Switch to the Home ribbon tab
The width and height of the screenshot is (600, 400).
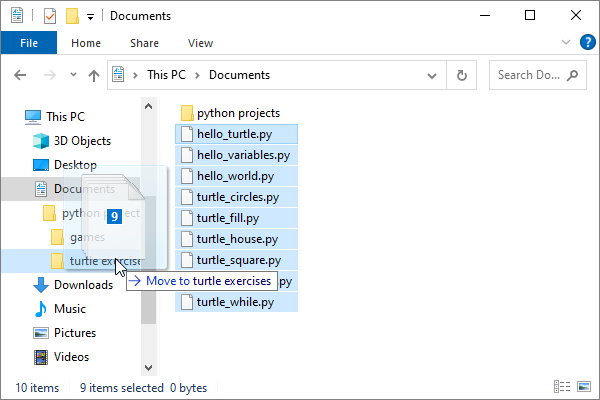coord(86,43)
